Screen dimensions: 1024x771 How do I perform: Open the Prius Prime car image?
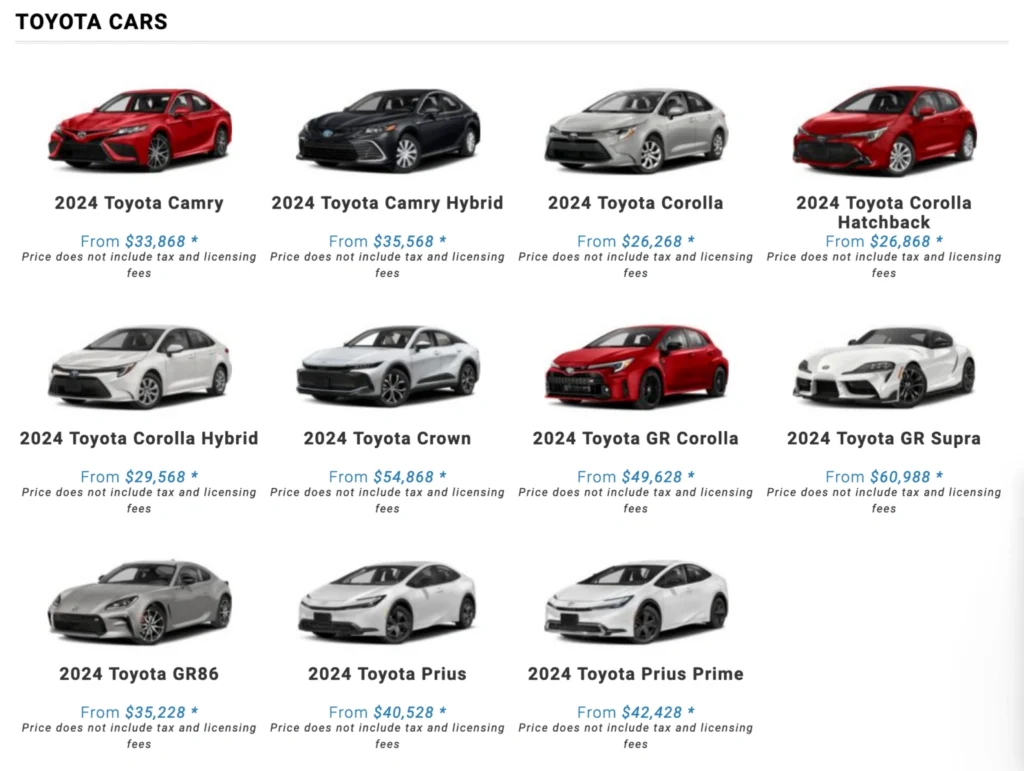636,602
